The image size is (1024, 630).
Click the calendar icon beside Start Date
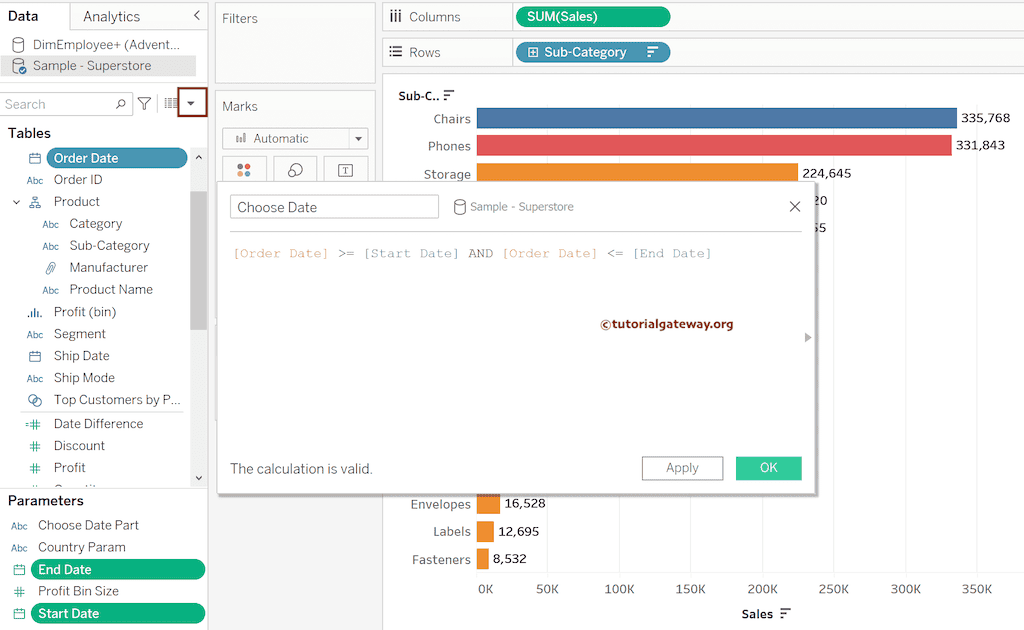pyautogui.click(x=19, y=614)
